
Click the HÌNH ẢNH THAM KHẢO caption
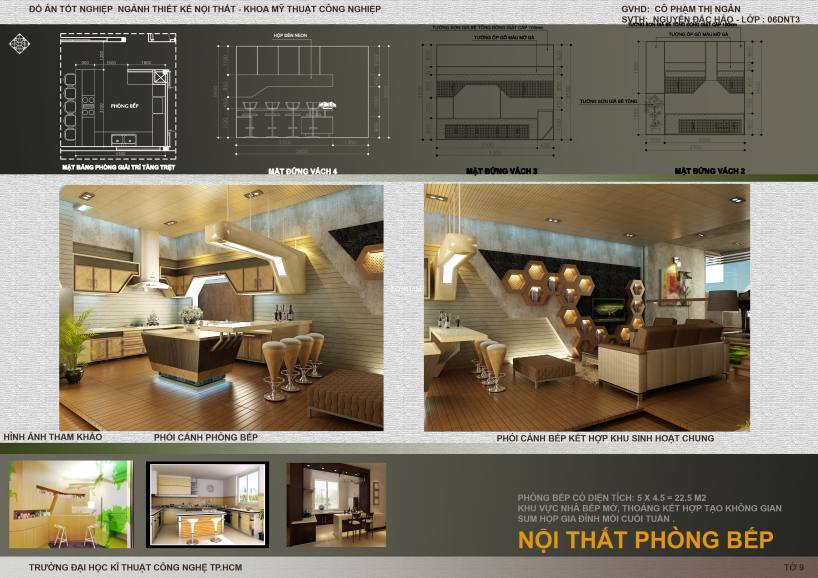click(x=52, y=438)
